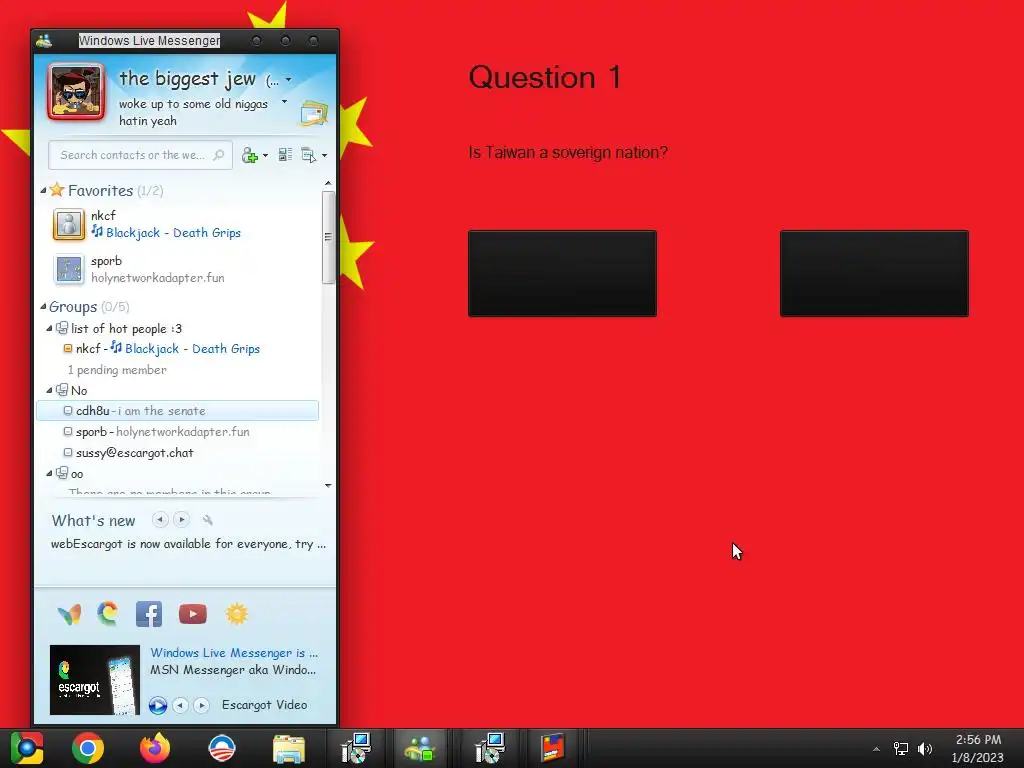Open Blackjack - Death Grips link under Favorites nkcf

click(x=173, y=233)
